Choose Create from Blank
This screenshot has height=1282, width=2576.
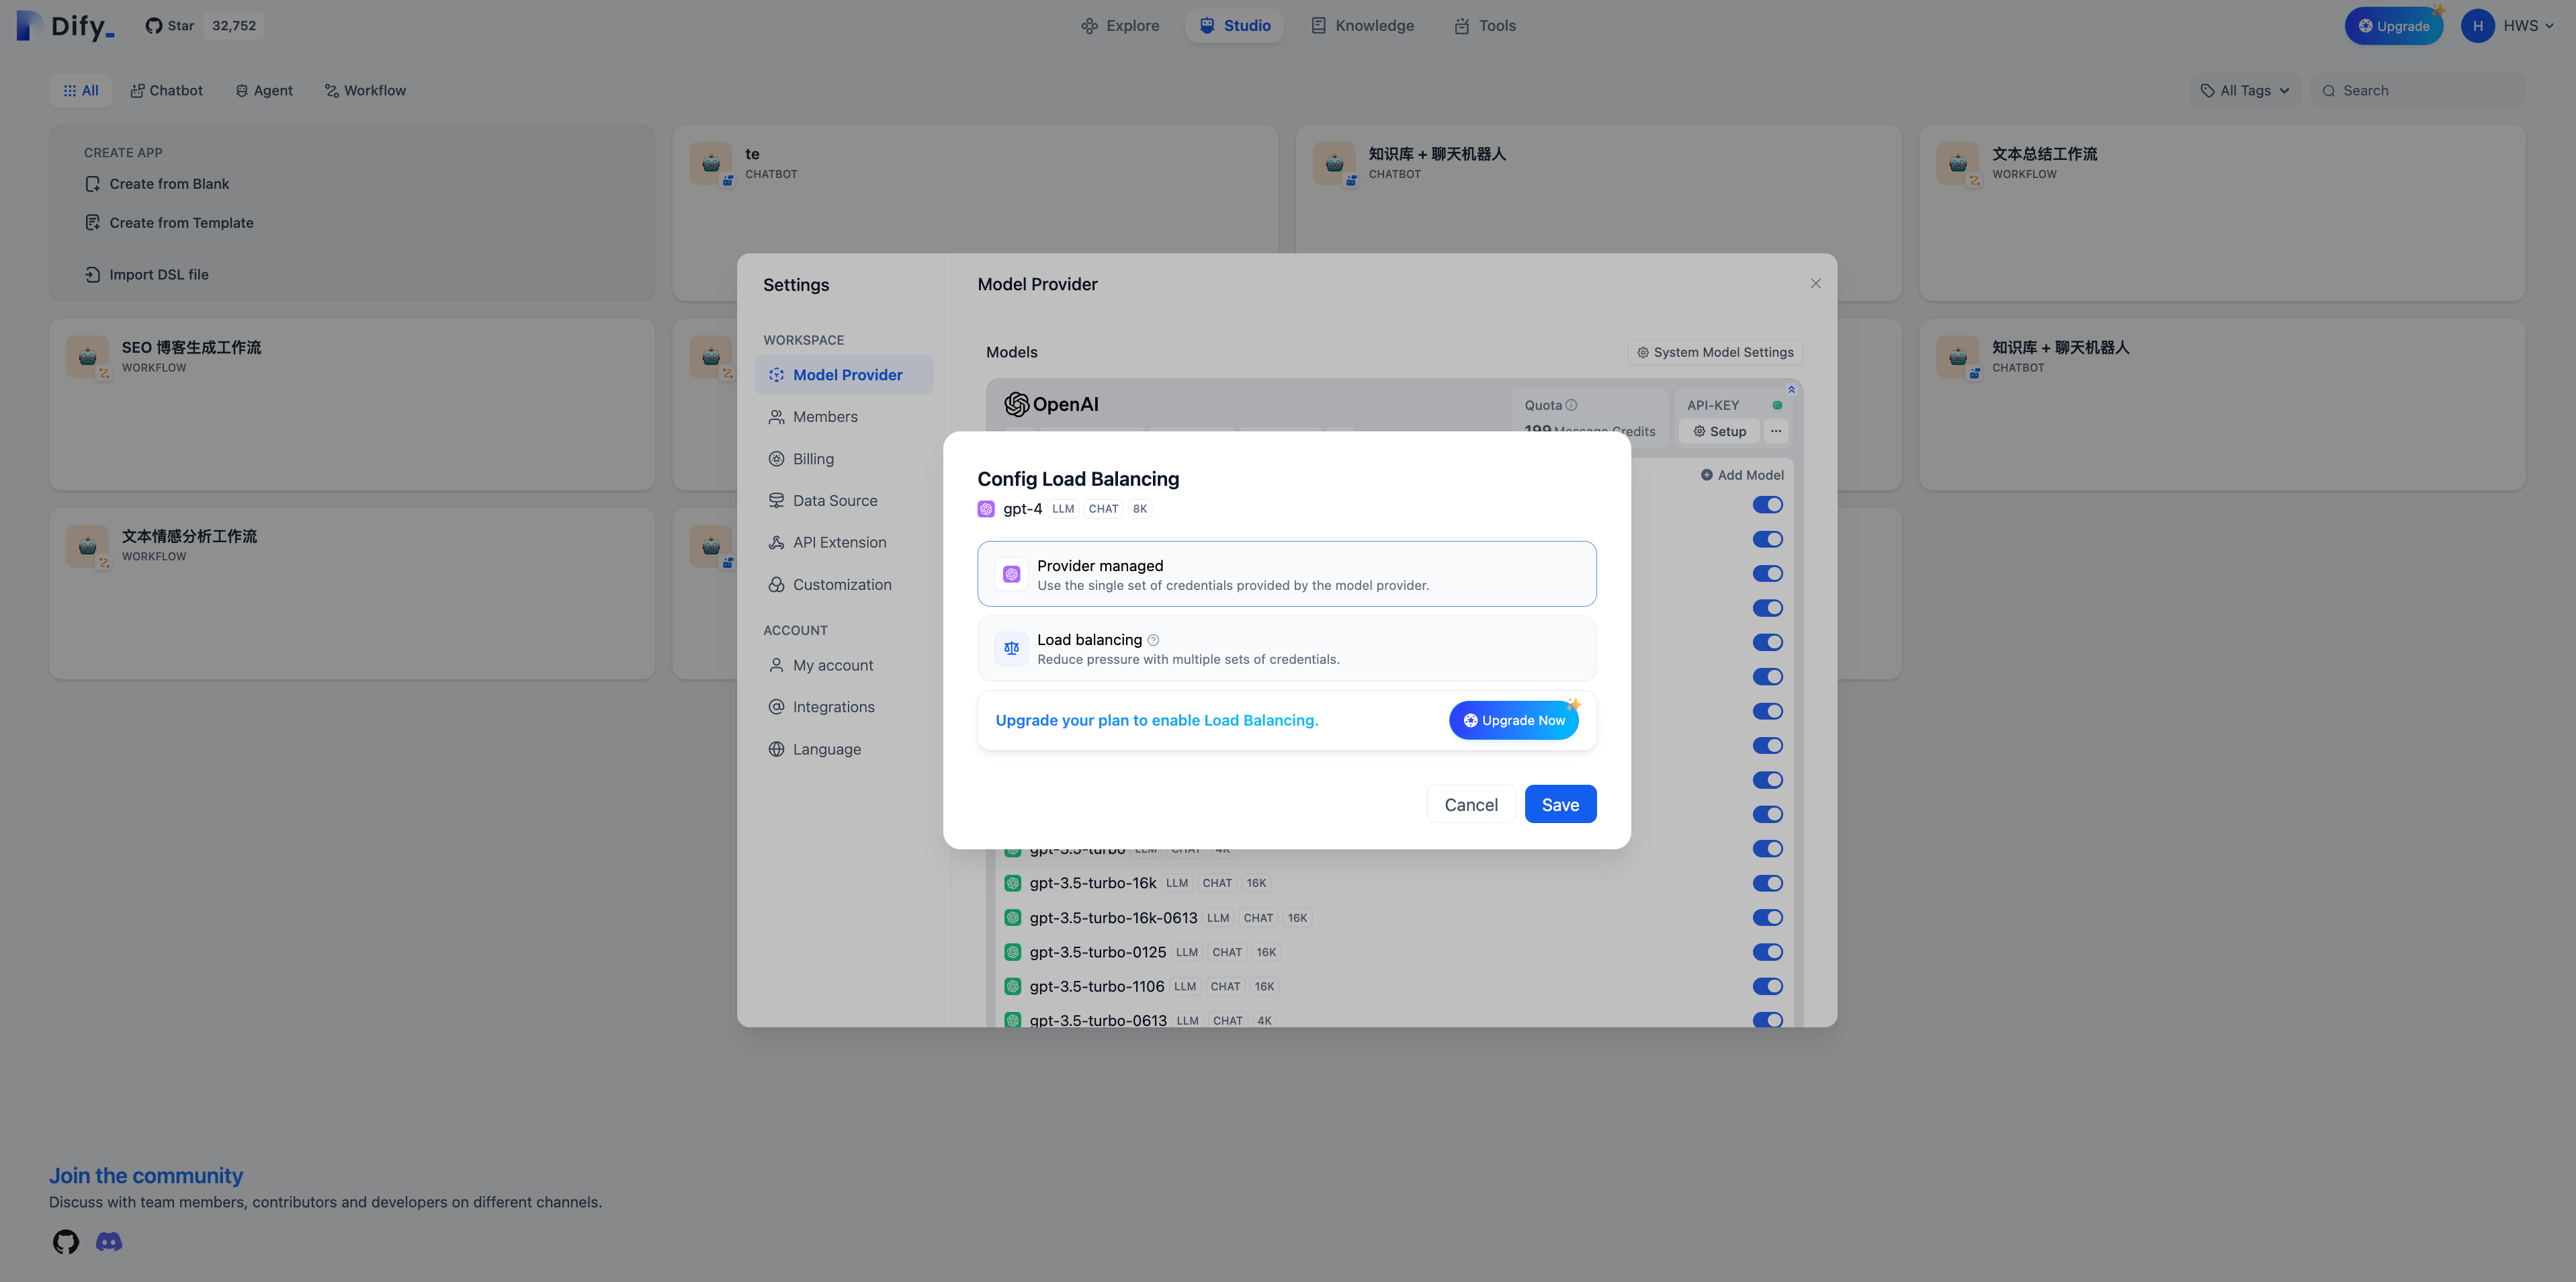coord(158,184)
